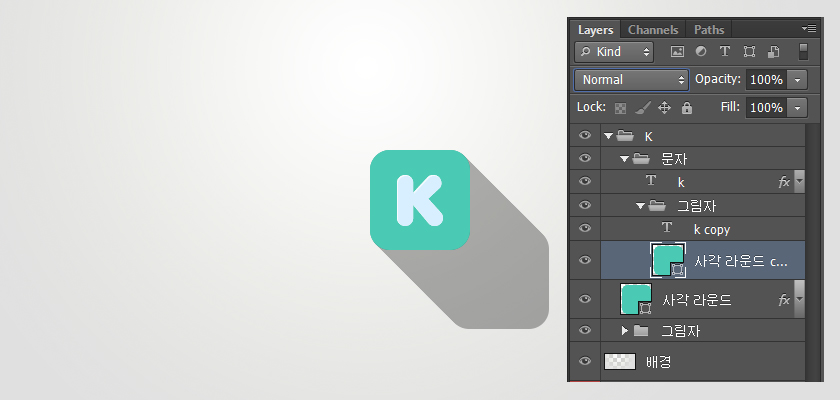
Task: Hide the selected 사각 라운드 copy layer
Action: point(584,260)
